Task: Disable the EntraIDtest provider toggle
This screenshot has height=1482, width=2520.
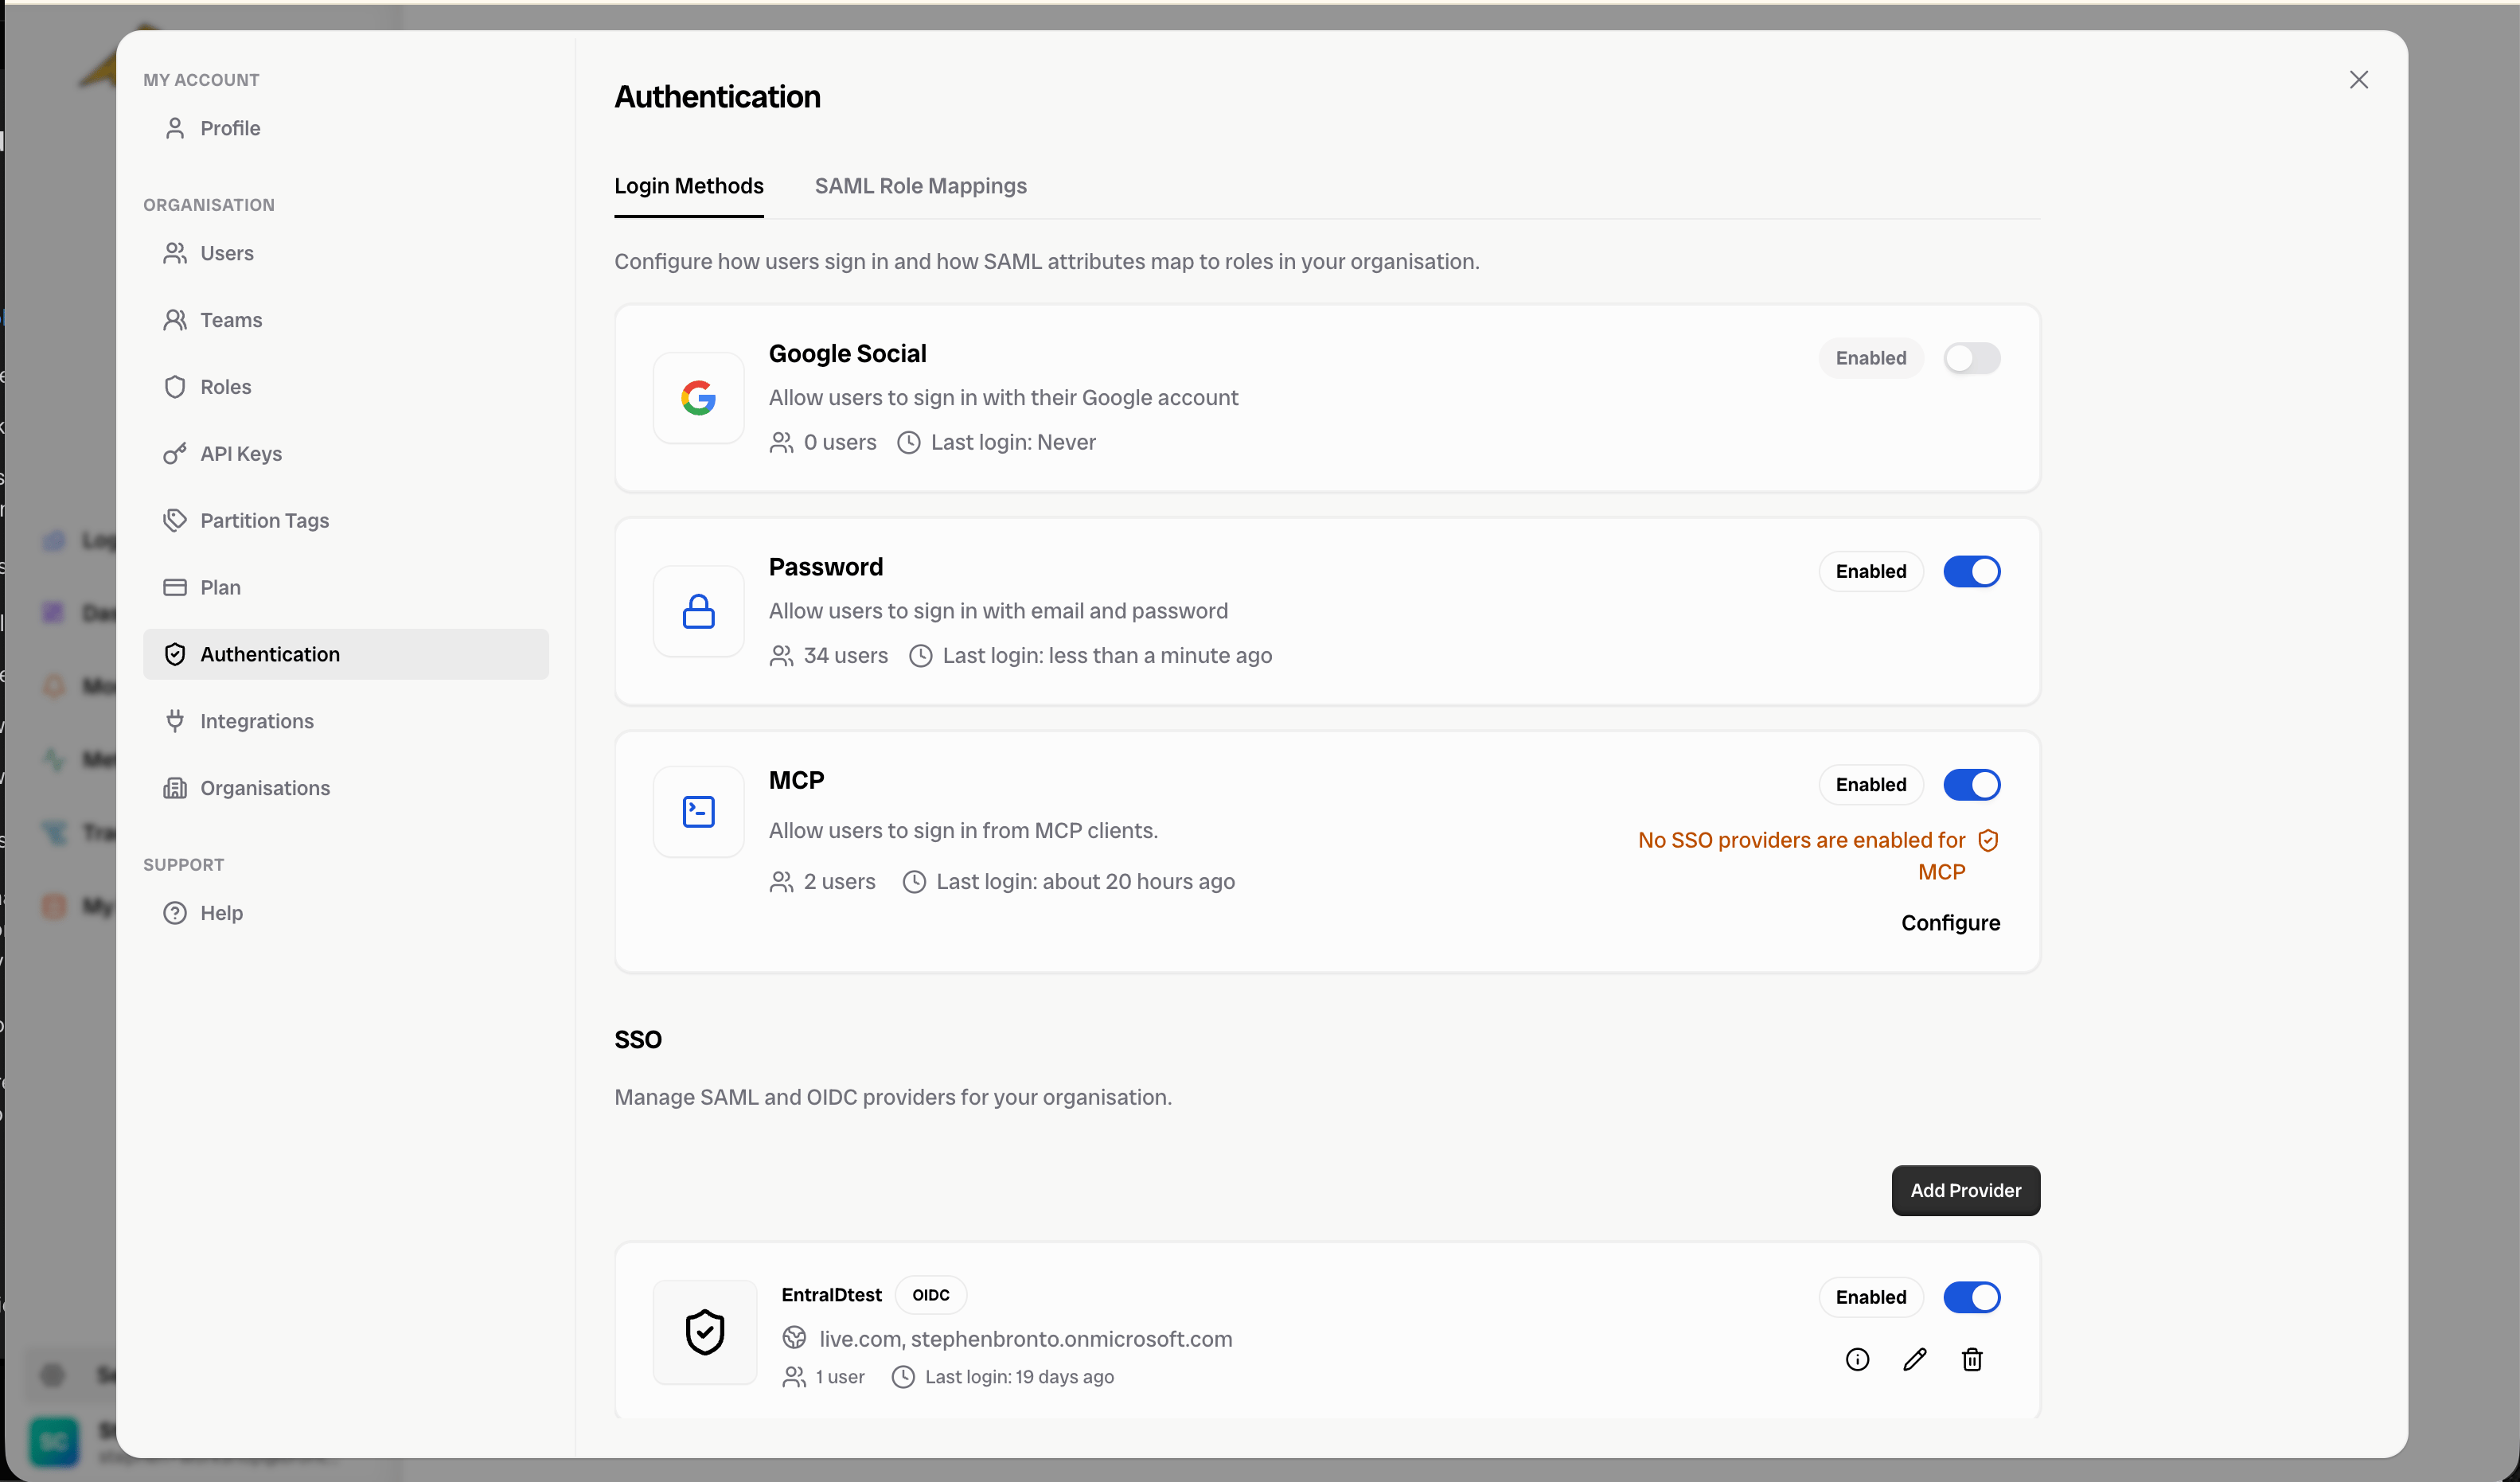Action: tap(1972, 1297)
